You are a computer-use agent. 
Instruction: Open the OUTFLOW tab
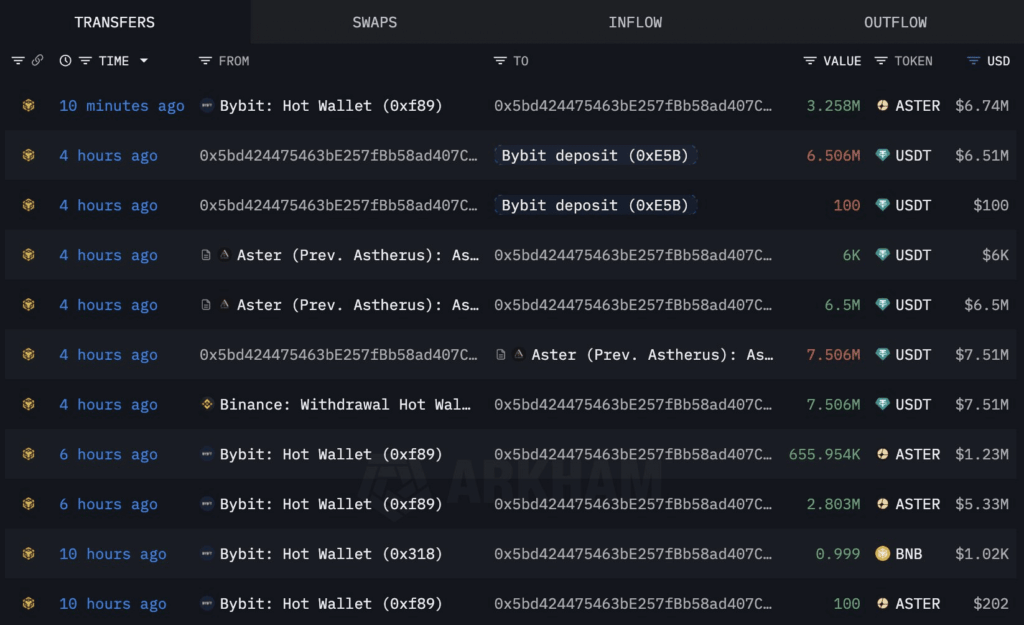click(x=895, y=22)
